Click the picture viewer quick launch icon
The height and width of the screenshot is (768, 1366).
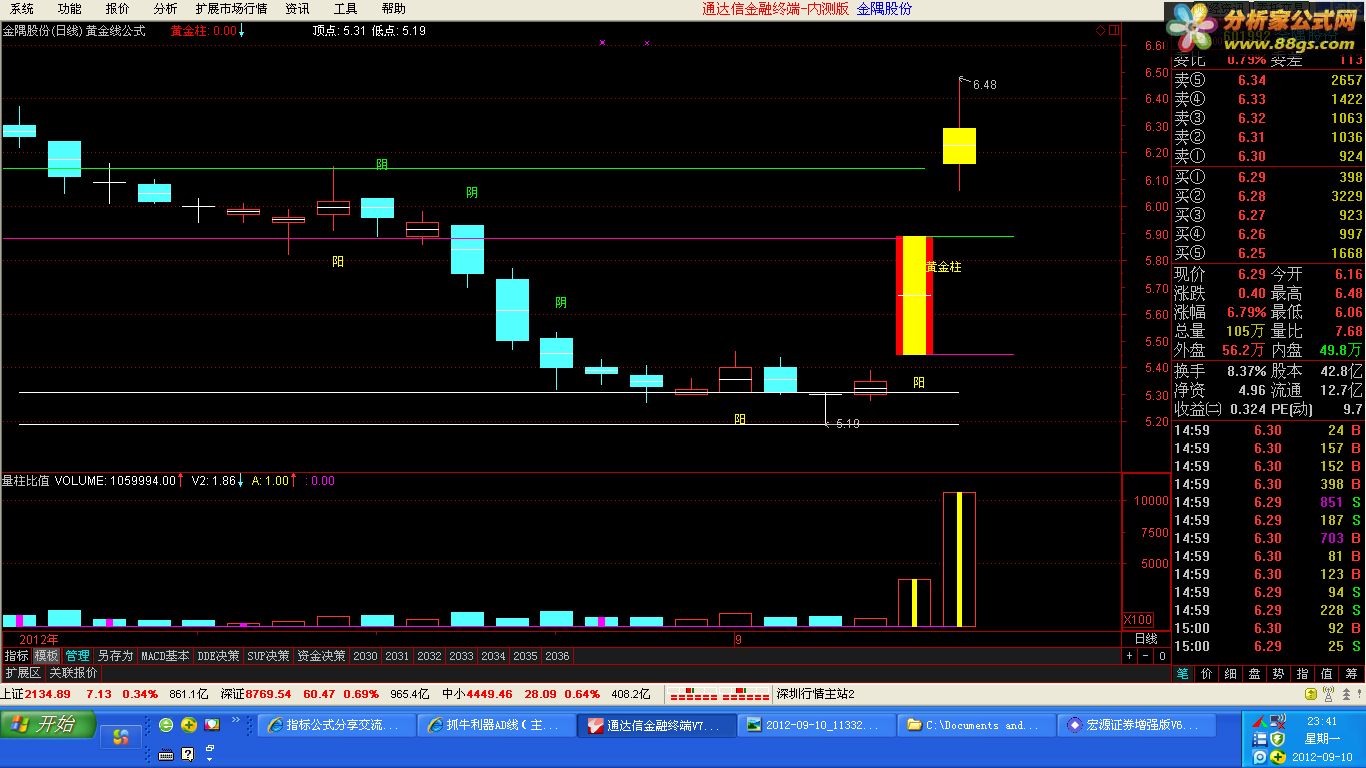(x=212, y=725)
